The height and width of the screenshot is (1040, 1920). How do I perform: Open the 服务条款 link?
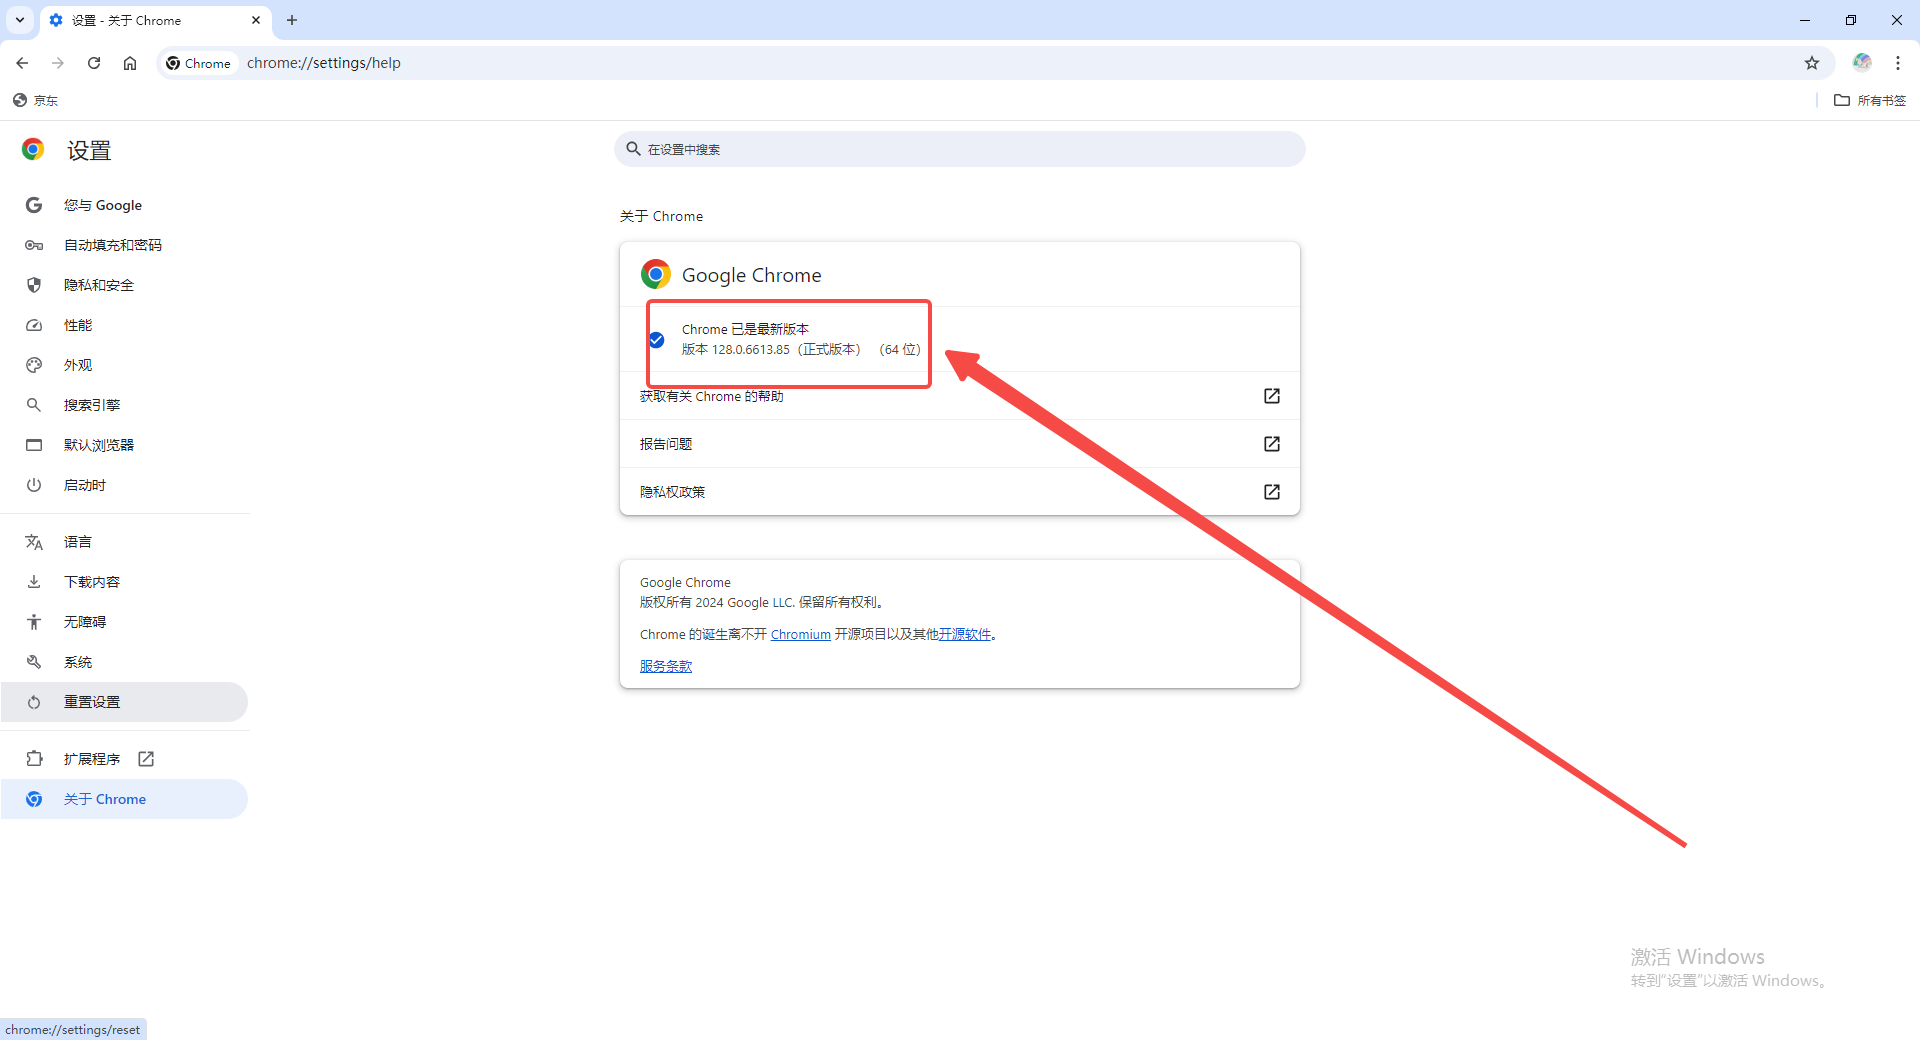(666, 667)
